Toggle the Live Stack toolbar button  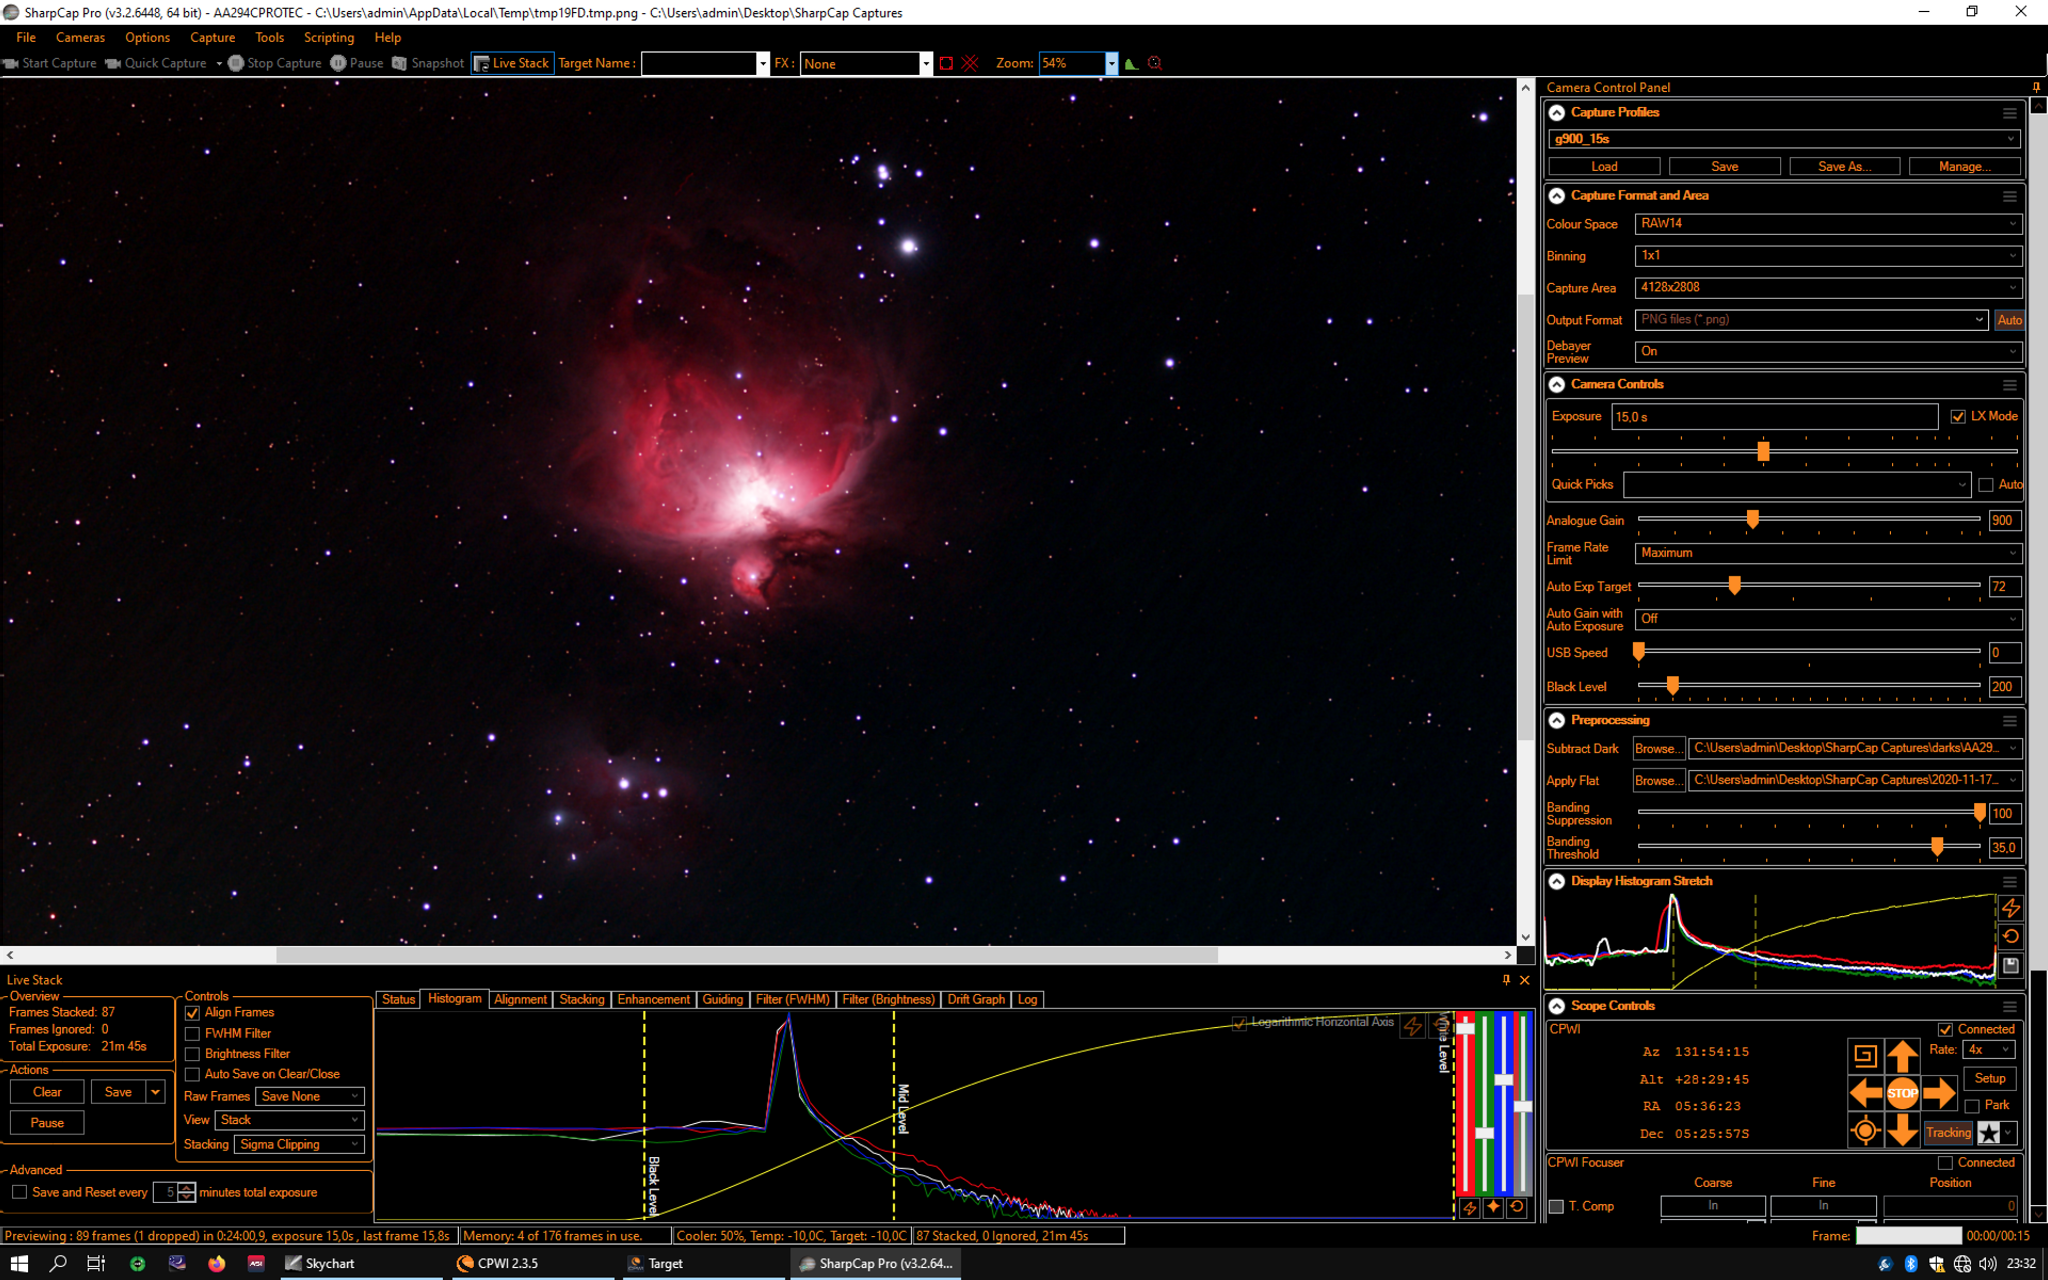512,63
